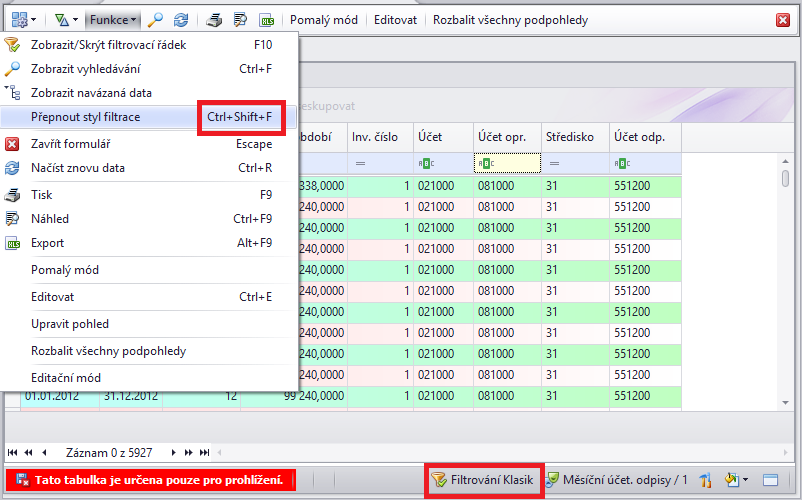Click the horizontal scrollbar right arrow
Viewport: 802px width, 500px height.
click(786, 452)
